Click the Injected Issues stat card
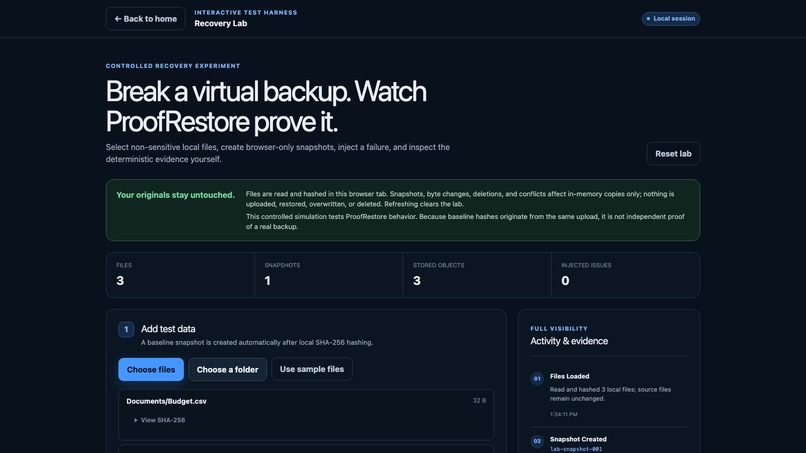 625,275
